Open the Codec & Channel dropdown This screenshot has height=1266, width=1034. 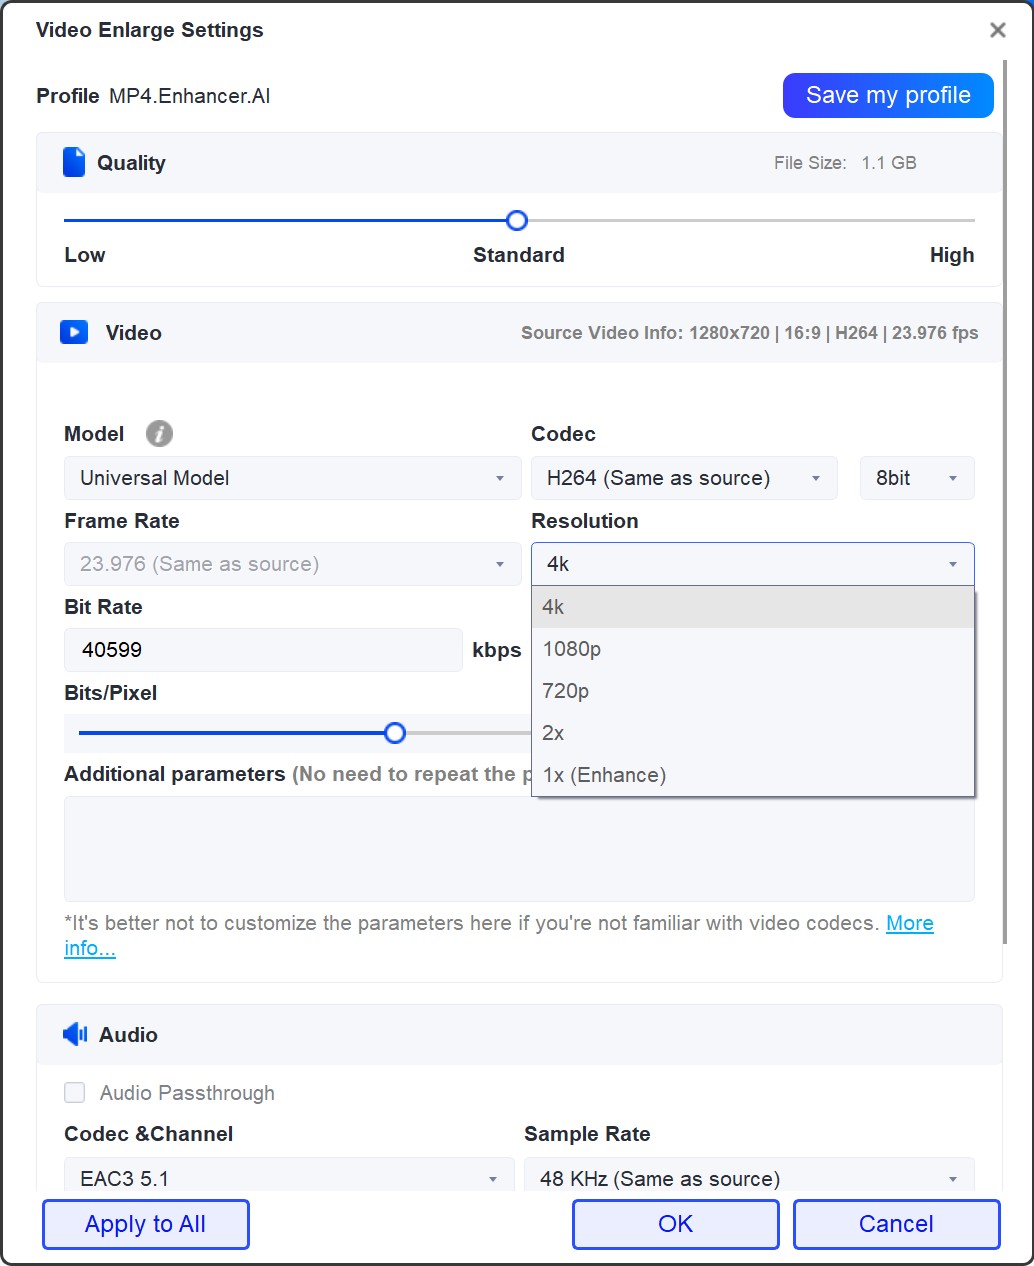(287, 1178)
